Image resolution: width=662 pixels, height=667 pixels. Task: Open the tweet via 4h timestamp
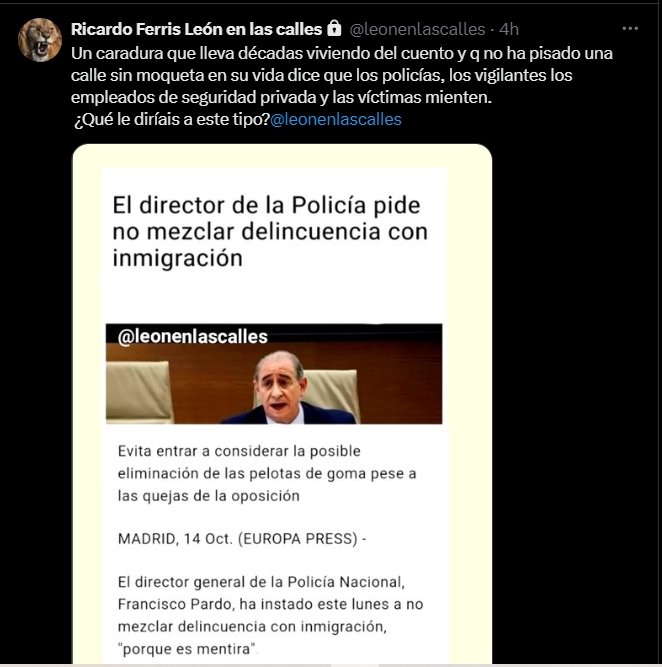[509, 29]
